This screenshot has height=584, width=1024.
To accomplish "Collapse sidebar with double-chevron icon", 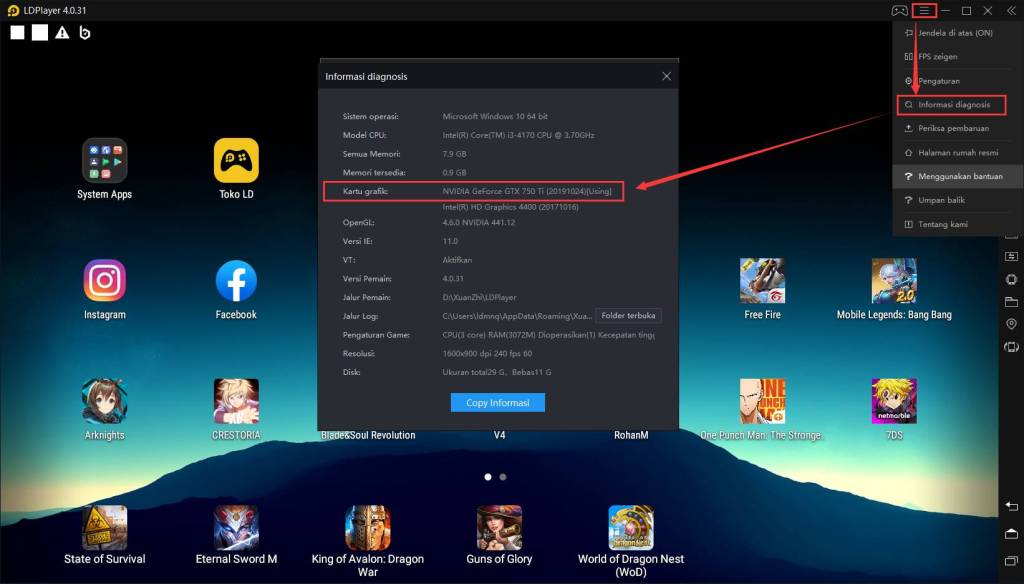I will (1011, 10).
